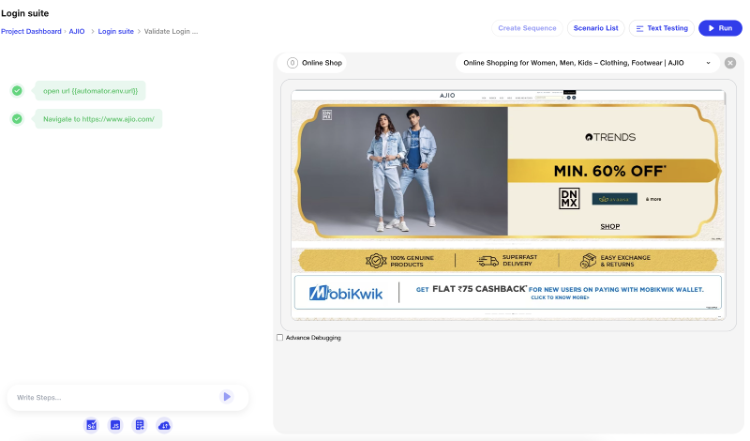Click the 100% Genuine Products badge
The width and height of the screenshot is (750, 441).
(400, 261)
